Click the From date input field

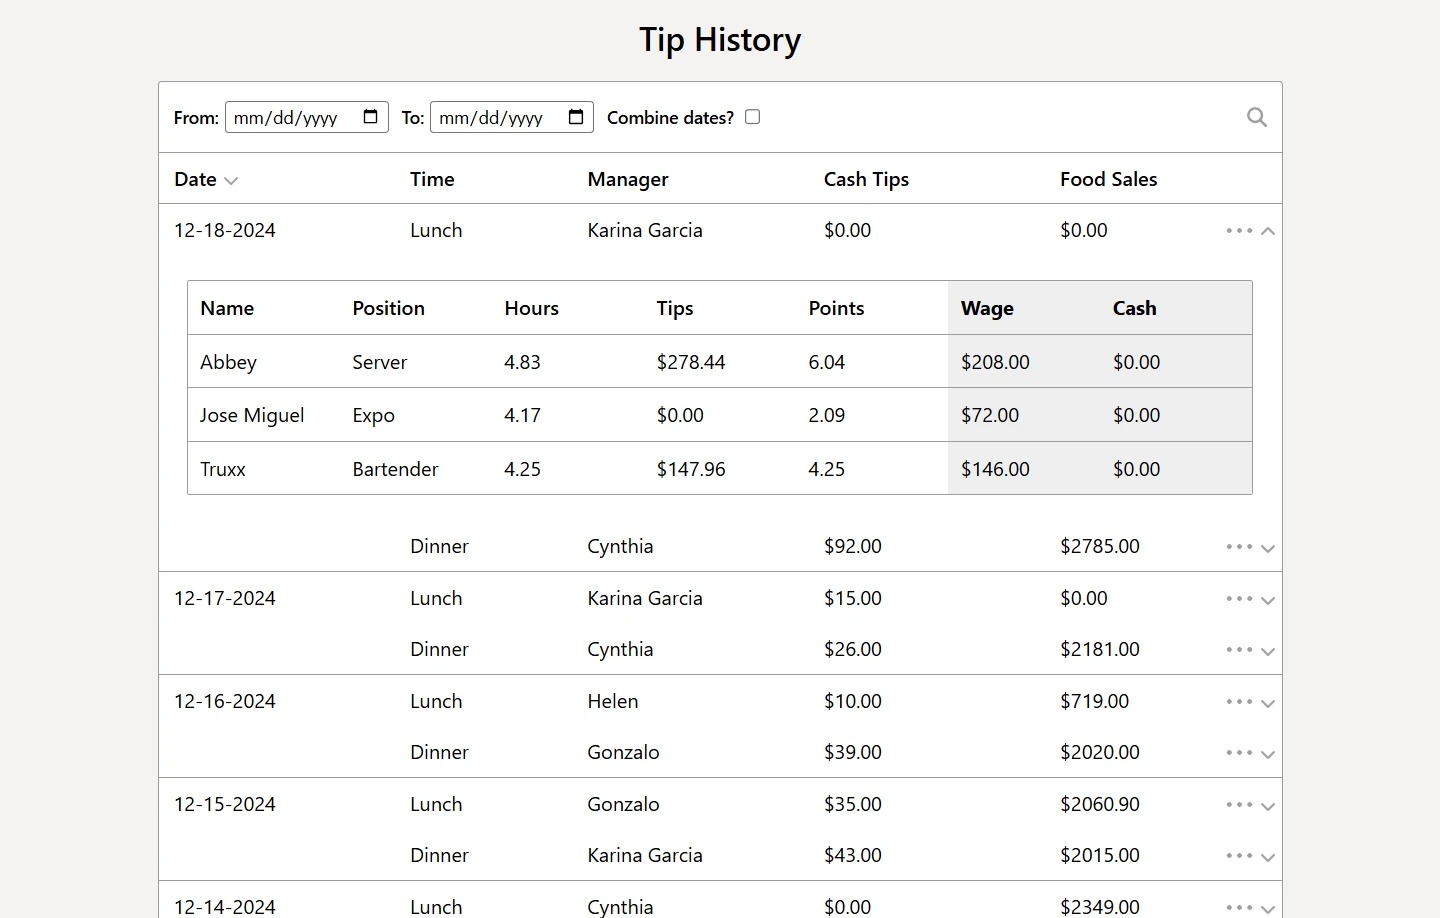(x=290, y=116)
